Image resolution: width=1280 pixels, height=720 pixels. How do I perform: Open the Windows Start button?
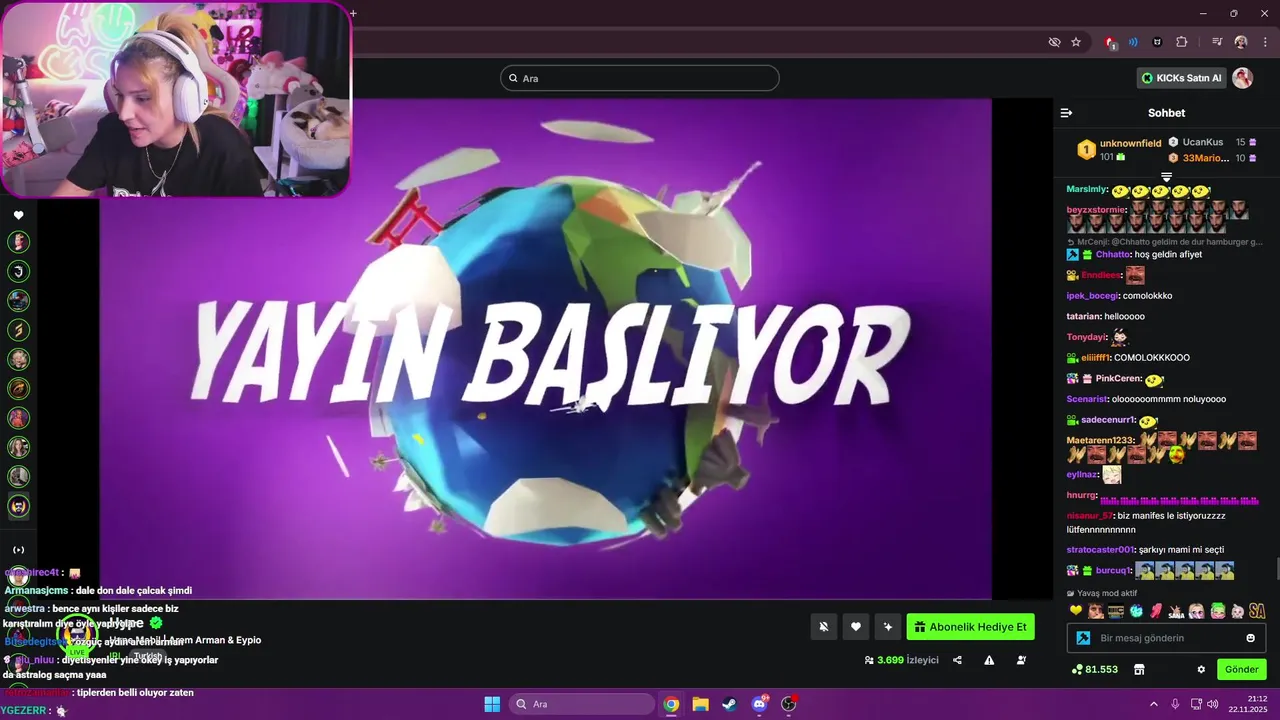coord(492,704)
